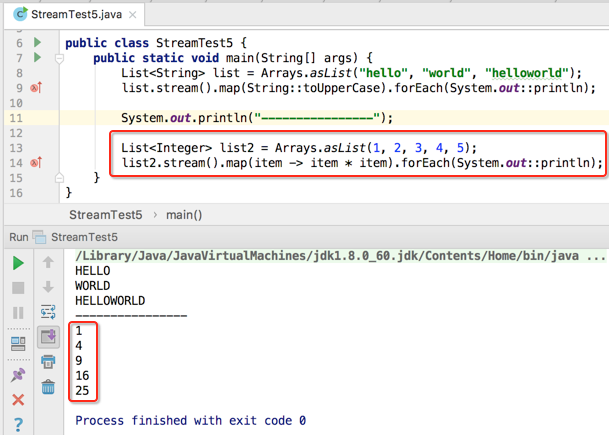Click the lambda gutter marker on line 14
This screenshot has height=435, width=609.
(36, 163)
